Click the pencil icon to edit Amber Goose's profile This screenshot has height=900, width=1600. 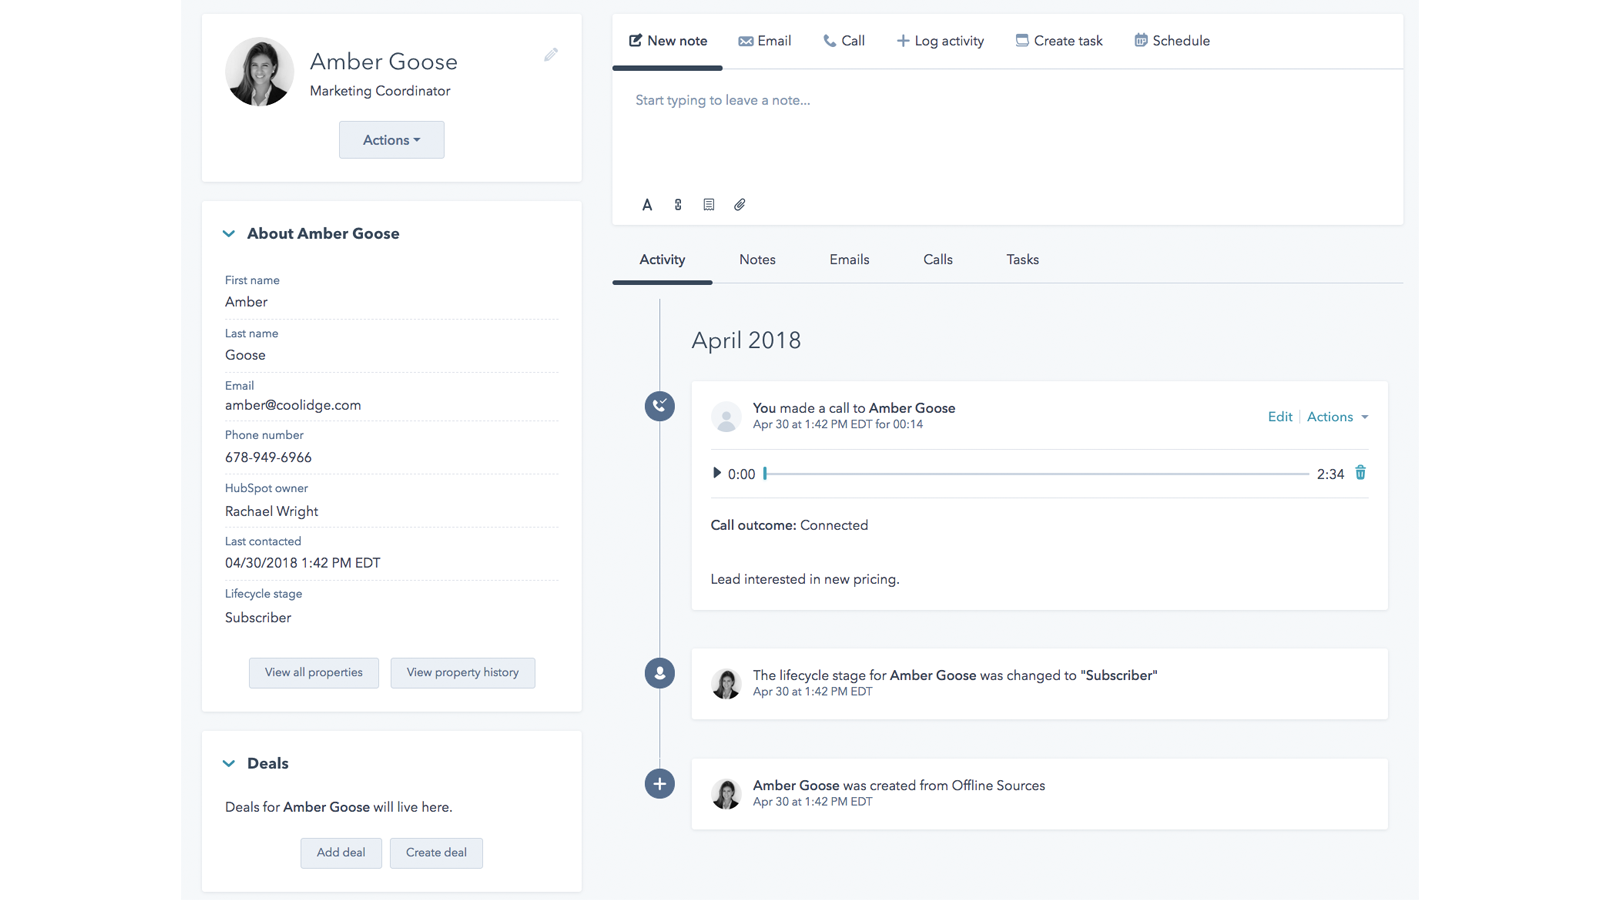551,55
